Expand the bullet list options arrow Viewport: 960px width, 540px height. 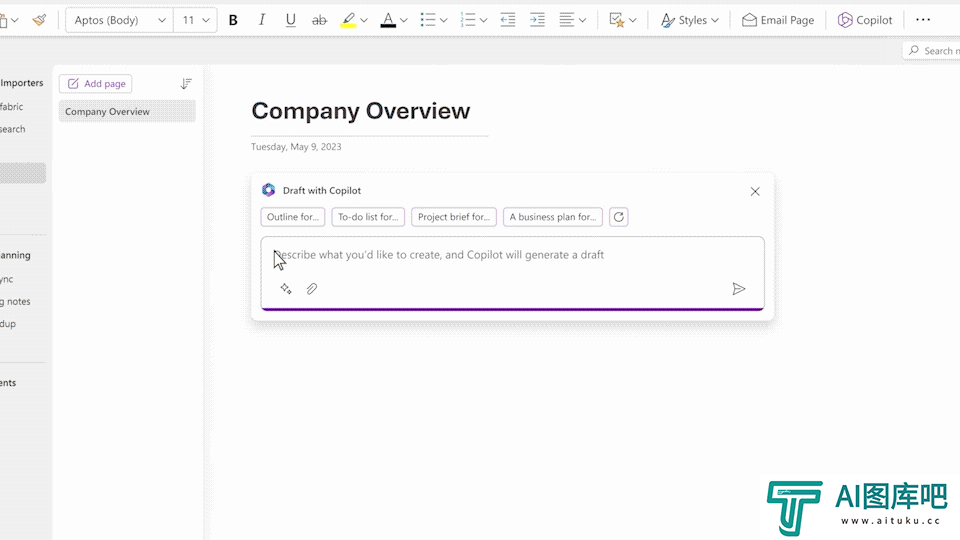pos(445,20)
